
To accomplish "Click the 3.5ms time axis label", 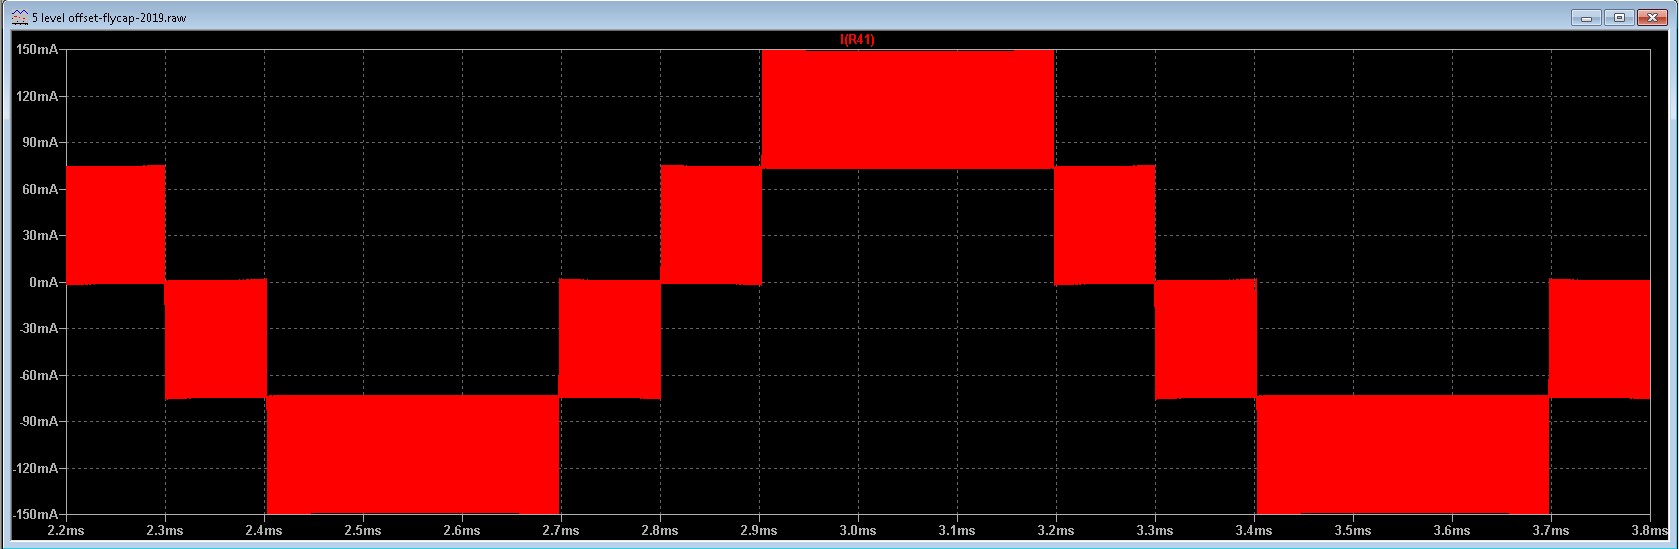I will (1353, 531).
